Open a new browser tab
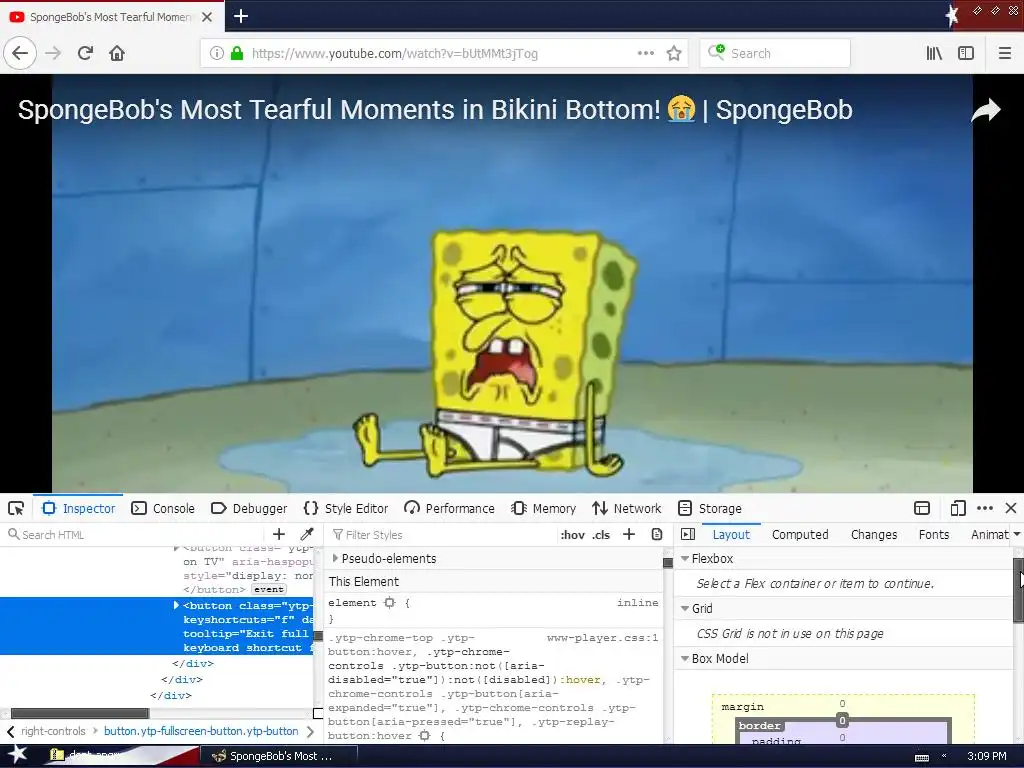 click(241, 16)
